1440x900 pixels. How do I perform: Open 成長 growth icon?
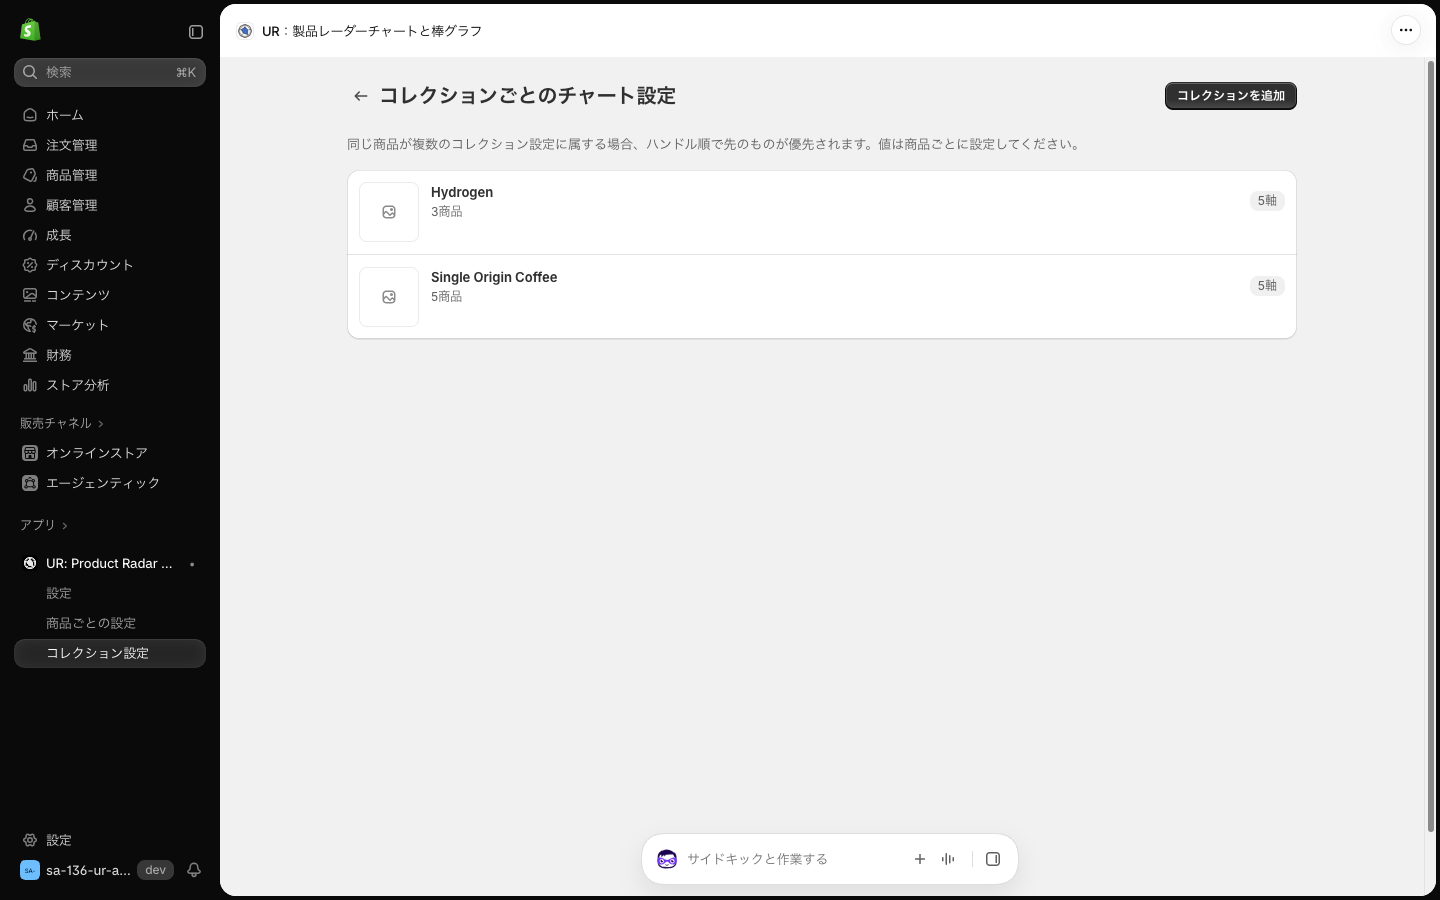click(x=30, y=235)
